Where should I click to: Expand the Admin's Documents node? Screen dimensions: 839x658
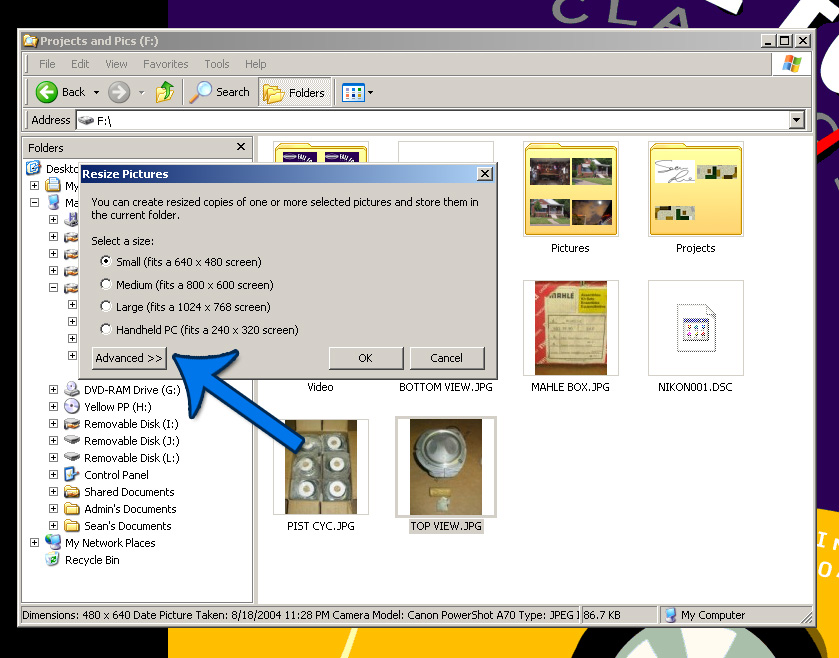point(54,509)
